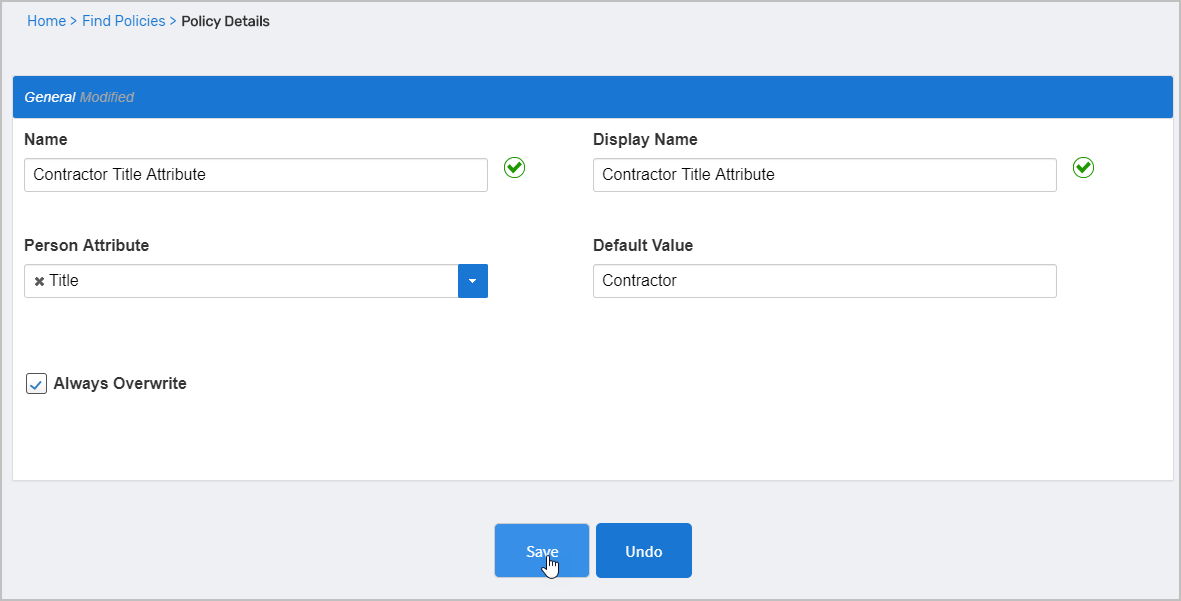
Task: Expand the Person Attribute dropdown arrow
Action: click(472, 281)
